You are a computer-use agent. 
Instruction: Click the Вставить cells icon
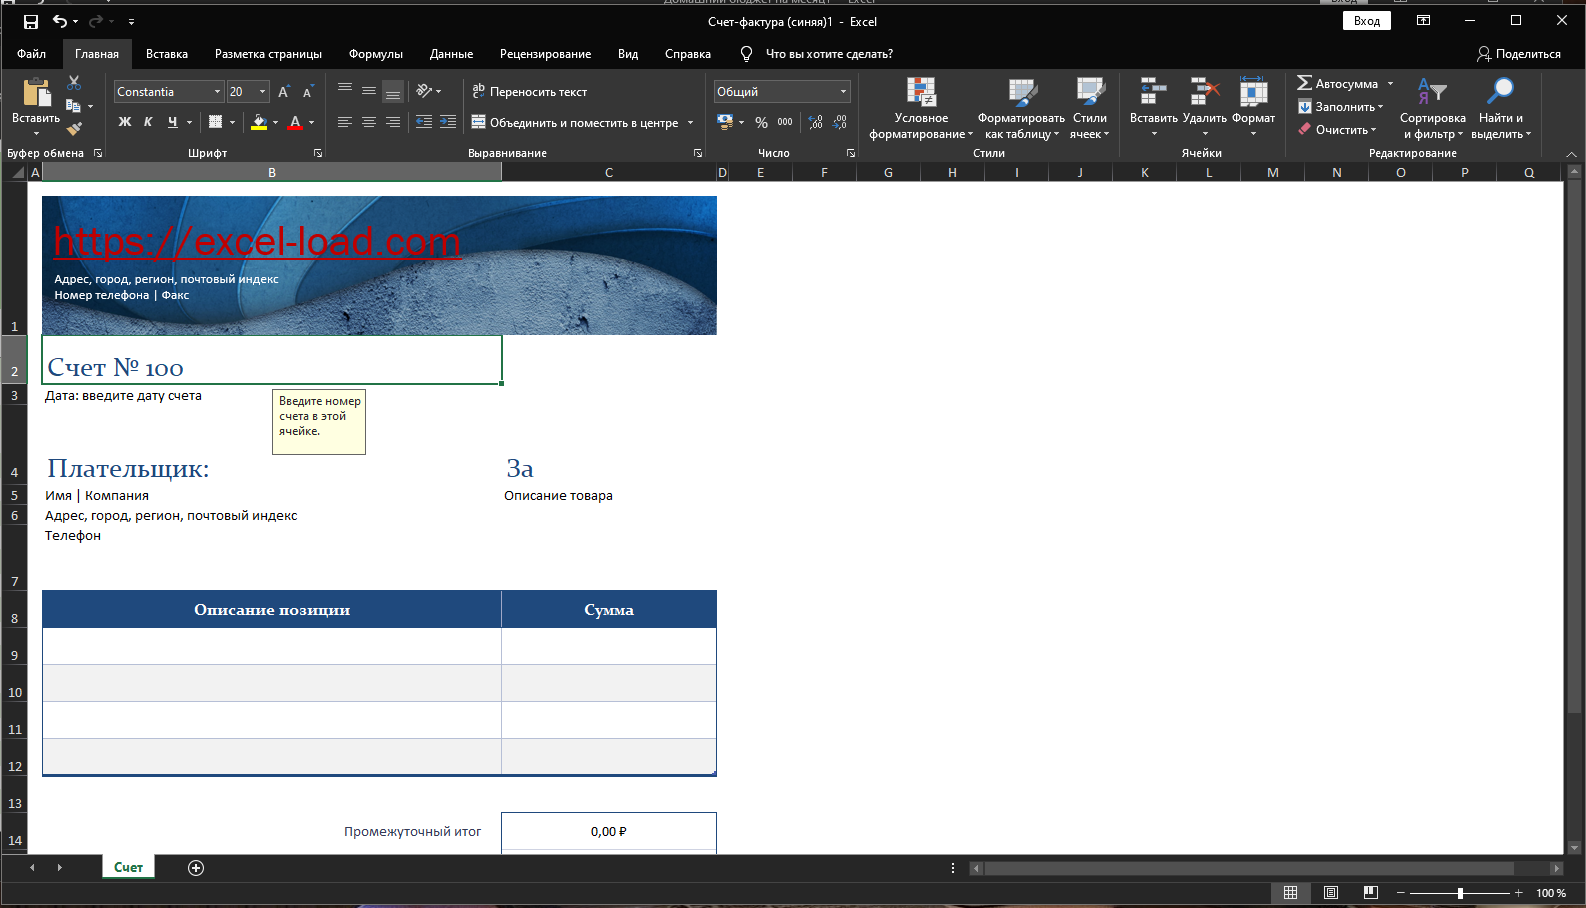pos(1153,92)
